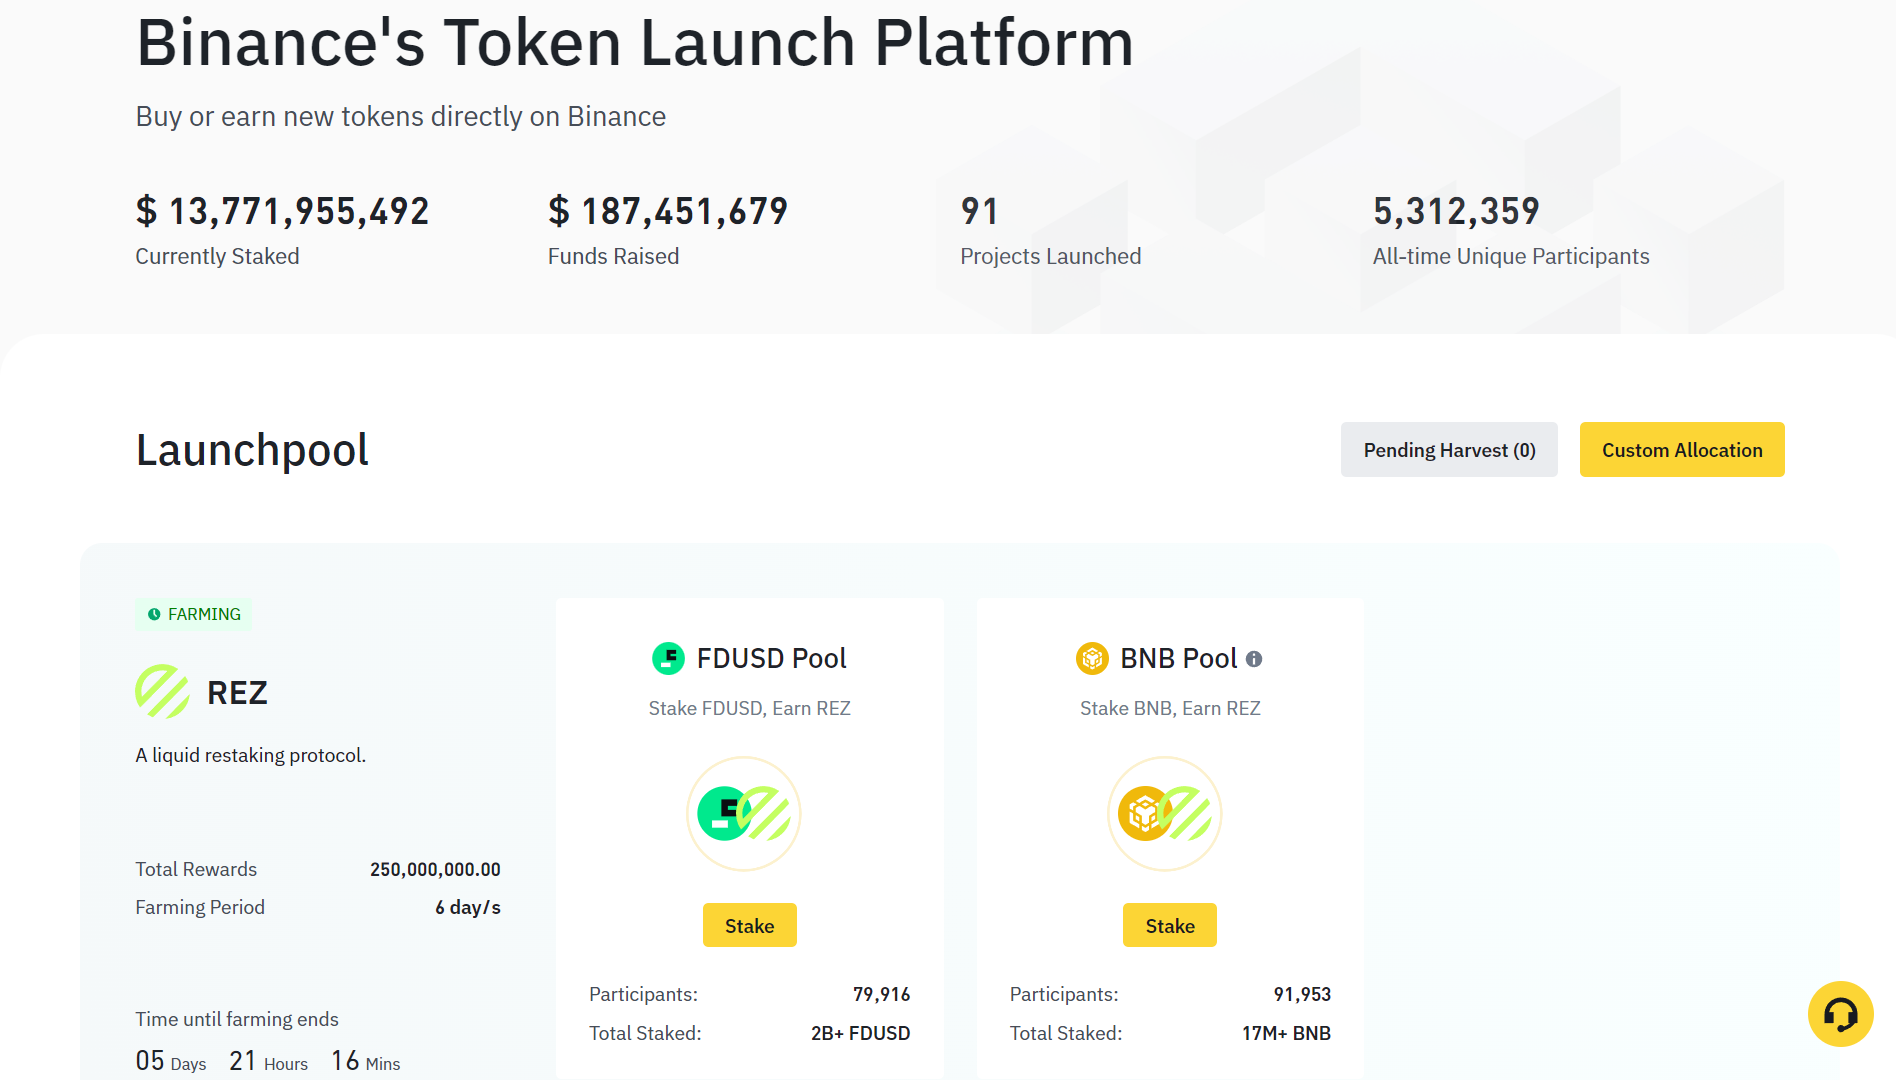Click the 'Time until farming ends' label

point(237,1019)
